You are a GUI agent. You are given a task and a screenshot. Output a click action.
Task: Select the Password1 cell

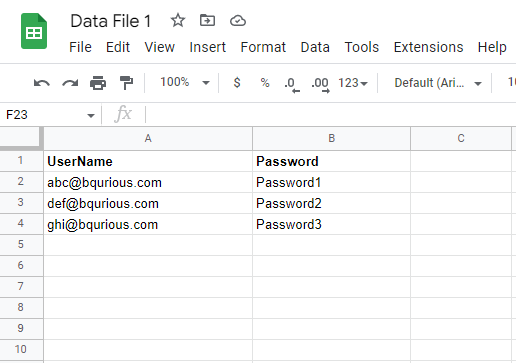(331, 182)
